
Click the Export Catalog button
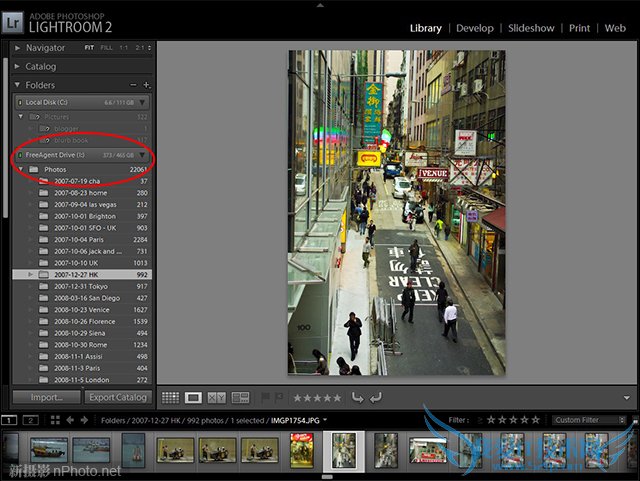[118, 397]
